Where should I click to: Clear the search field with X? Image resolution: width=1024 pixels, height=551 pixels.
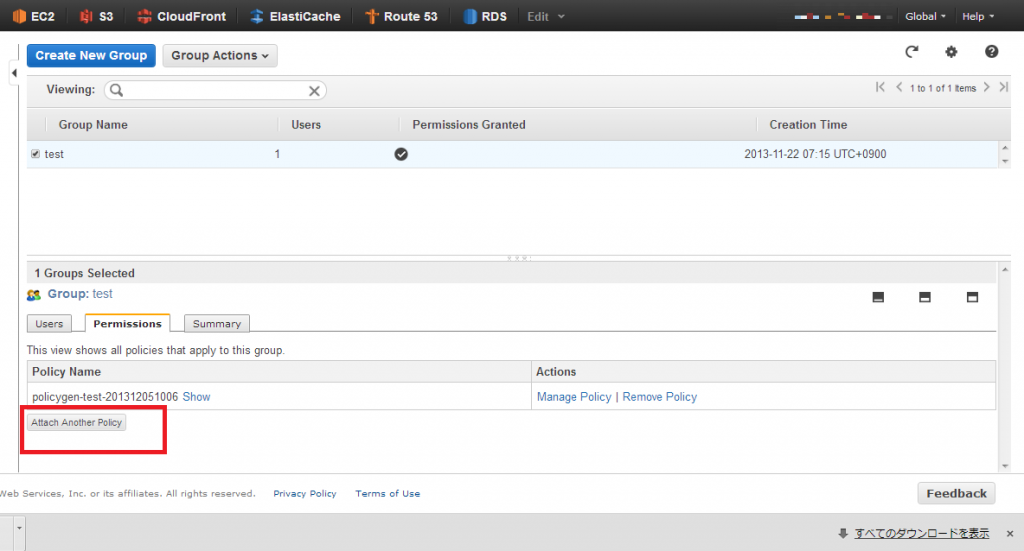pyautogui.click(x=314, y=91)
